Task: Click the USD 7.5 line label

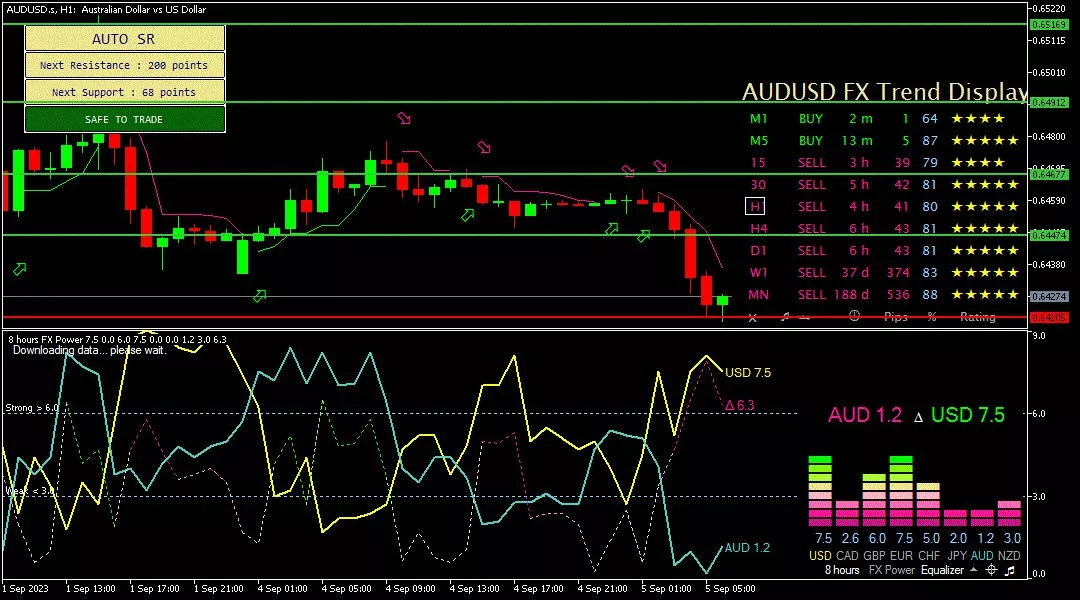Action: pyautogui.click(x=748, y=373)
